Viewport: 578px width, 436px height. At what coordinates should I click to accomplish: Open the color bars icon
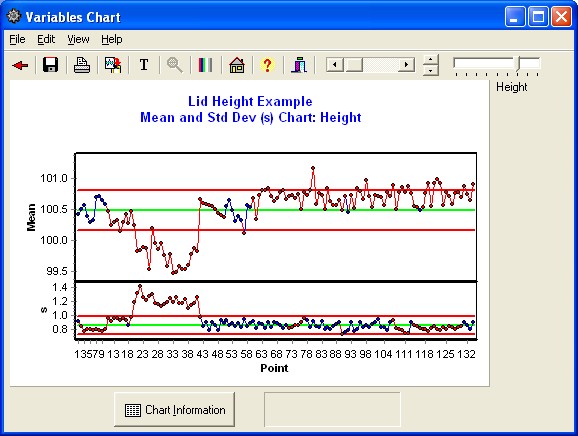(x=205, y=65)
